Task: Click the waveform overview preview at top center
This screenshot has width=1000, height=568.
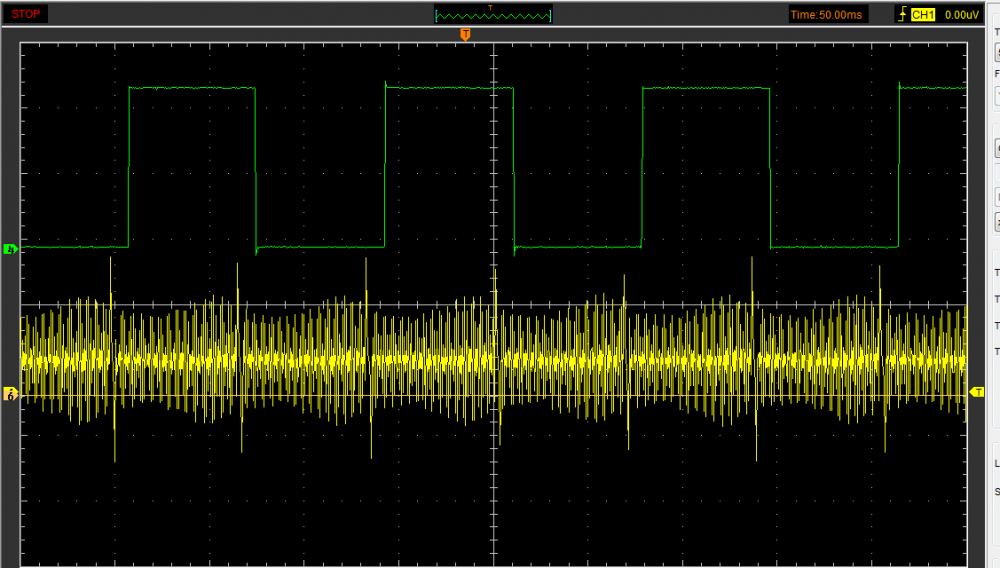Action: 493,15
